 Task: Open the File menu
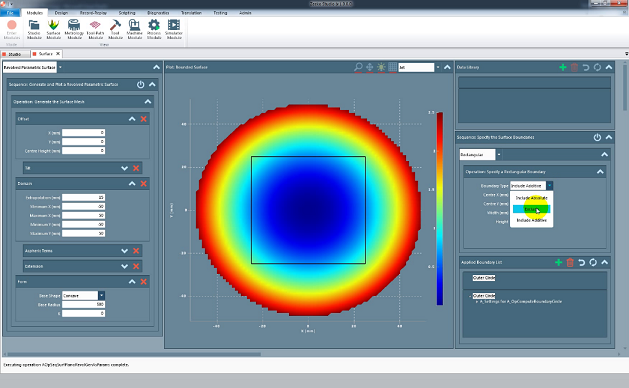[x=10, y=13]
